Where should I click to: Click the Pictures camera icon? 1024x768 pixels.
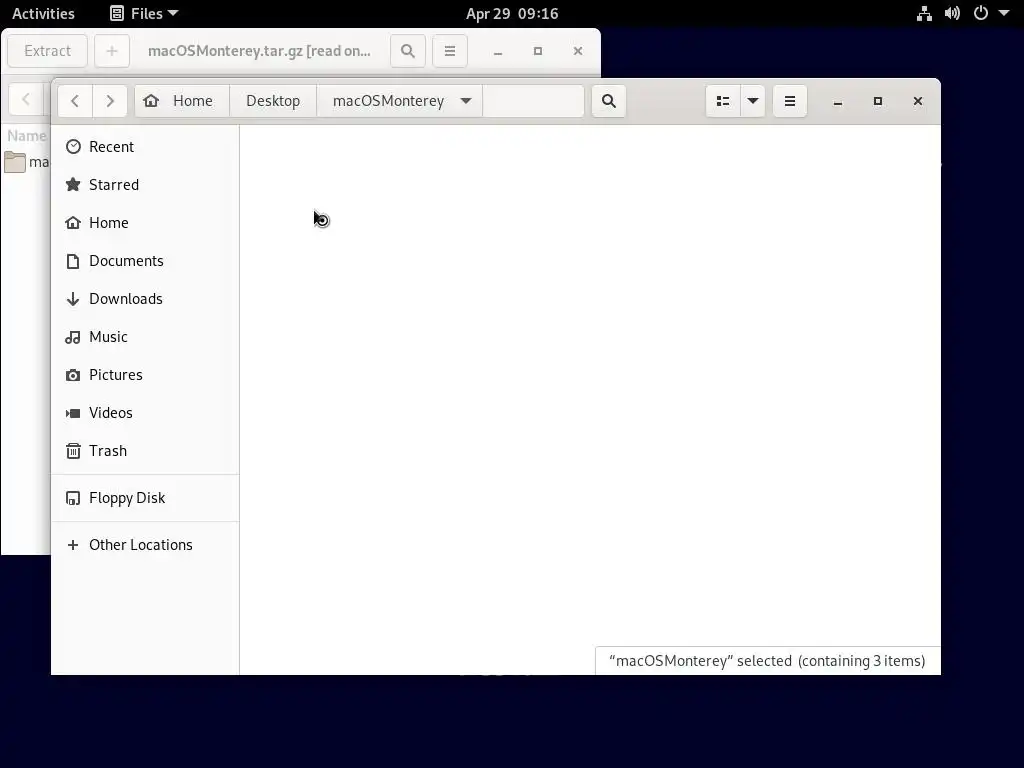(x=73, y=375)
